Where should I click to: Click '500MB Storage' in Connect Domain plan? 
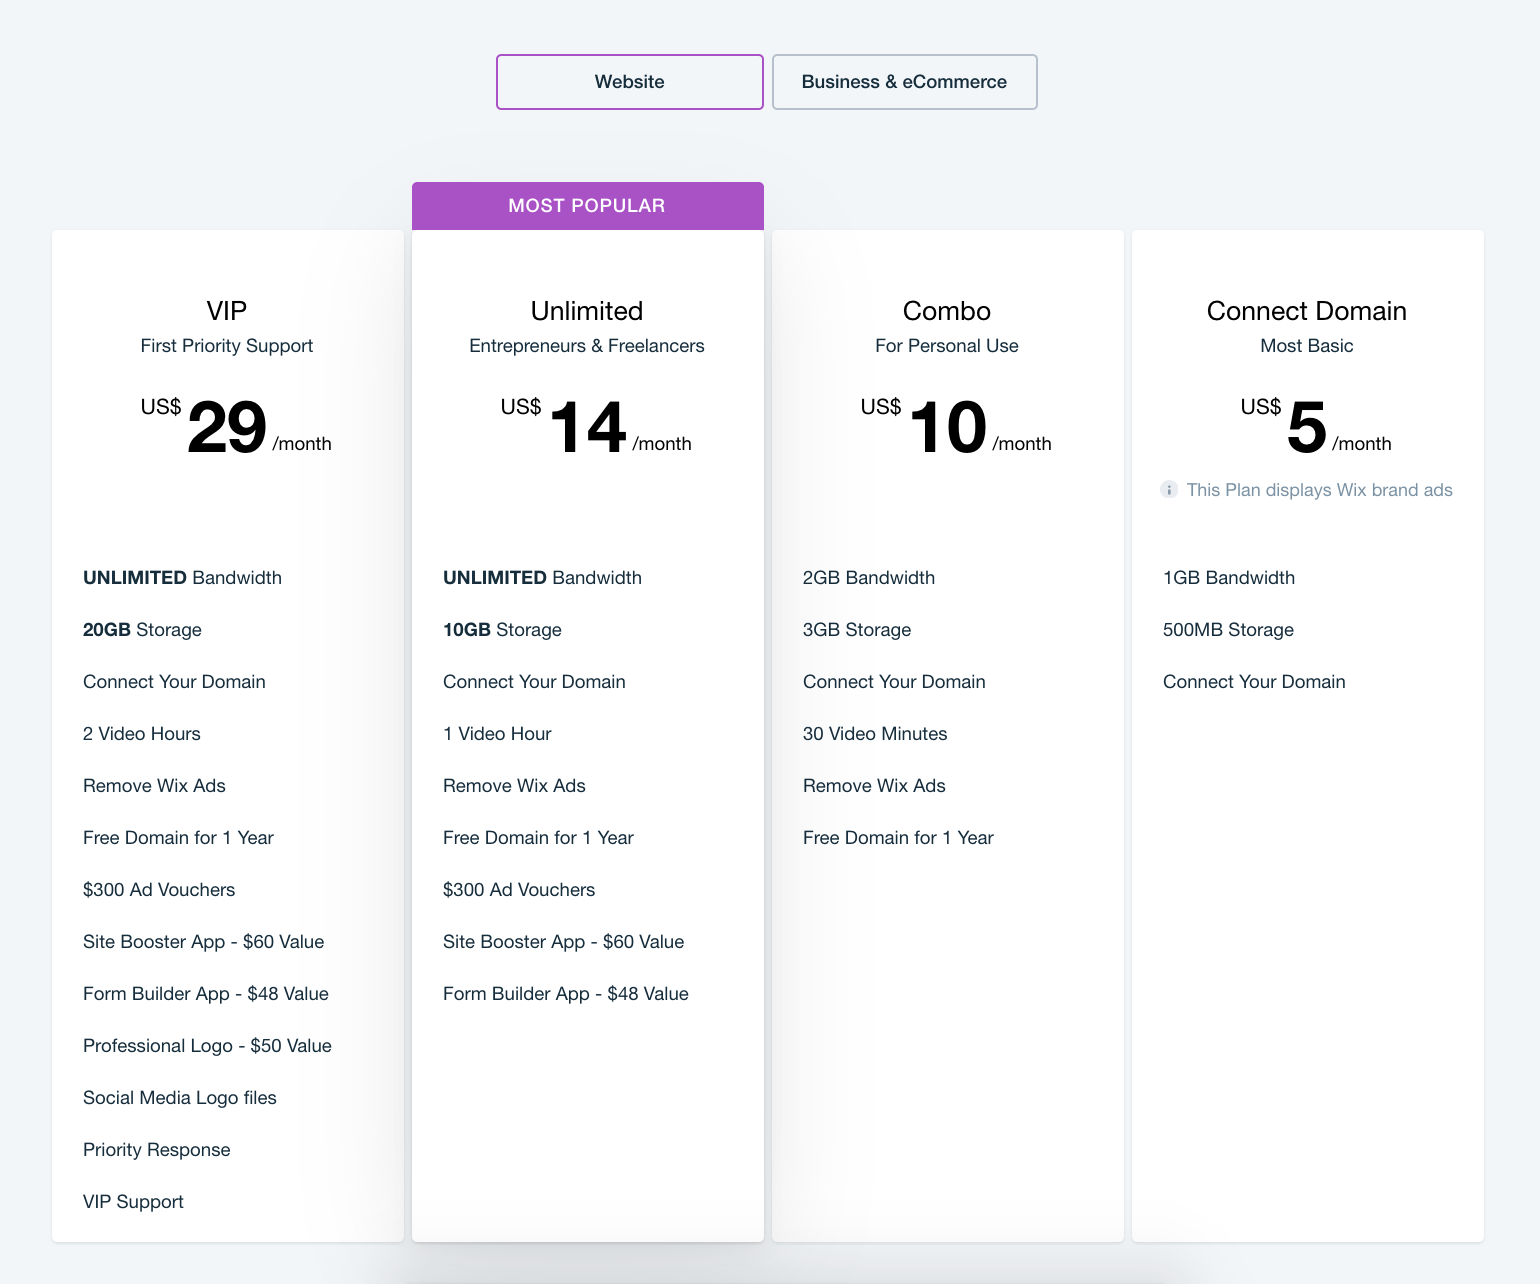tap(1228, 630)
